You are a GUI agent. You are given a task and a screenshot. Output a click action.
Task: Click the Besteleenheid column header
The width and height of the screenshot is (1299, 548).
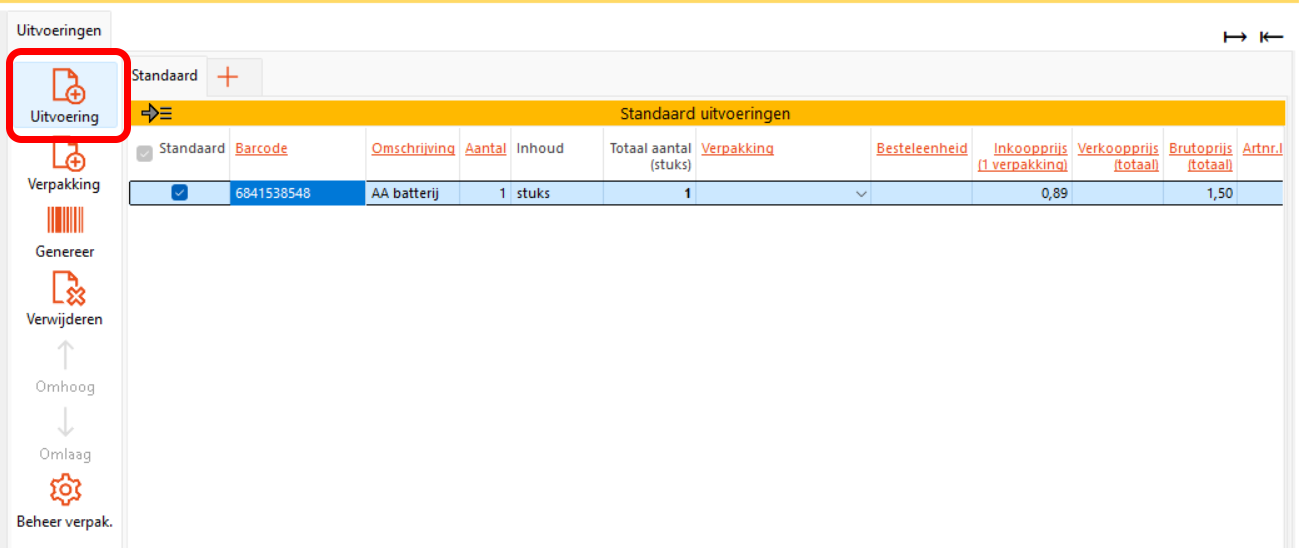point(922,148)
